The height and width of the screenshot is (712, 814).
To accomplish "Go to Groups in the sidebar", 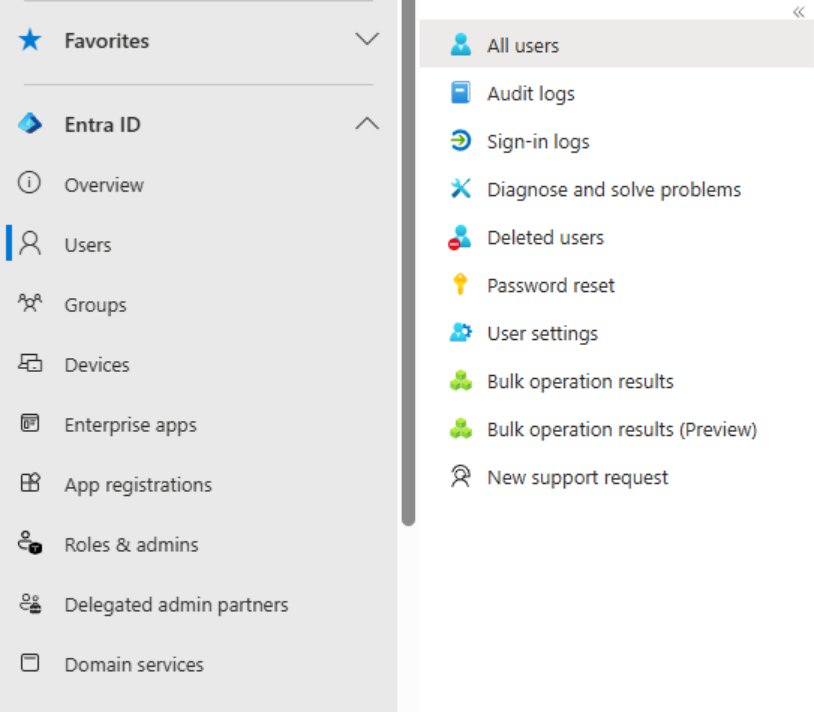I will point(95,305).
